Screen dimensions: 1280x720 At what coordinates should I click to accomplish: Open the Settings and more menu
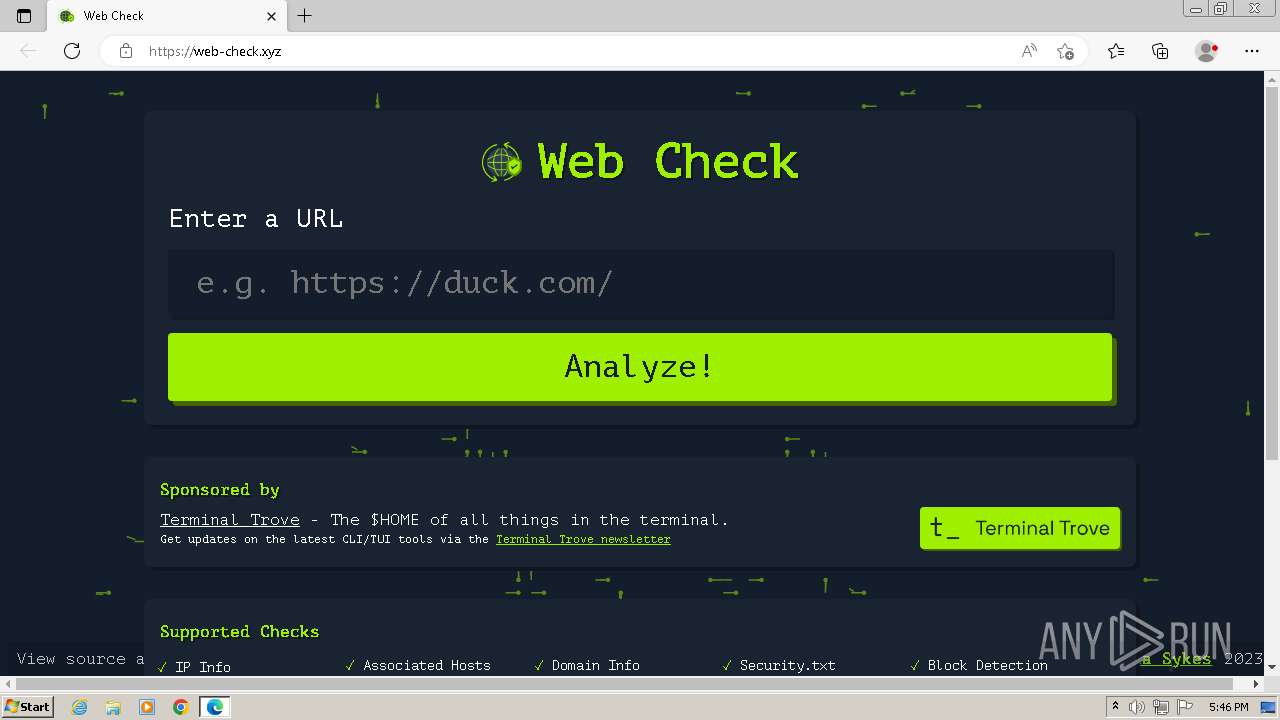[1252, 51]
